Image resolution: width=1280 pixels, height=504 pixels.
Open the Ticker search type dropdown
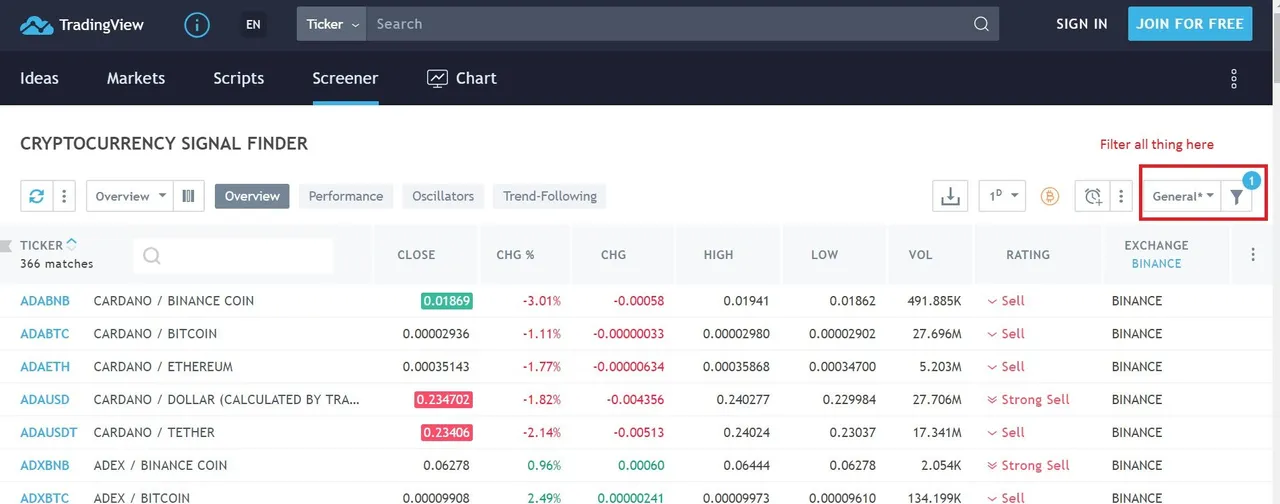[332, 24]
